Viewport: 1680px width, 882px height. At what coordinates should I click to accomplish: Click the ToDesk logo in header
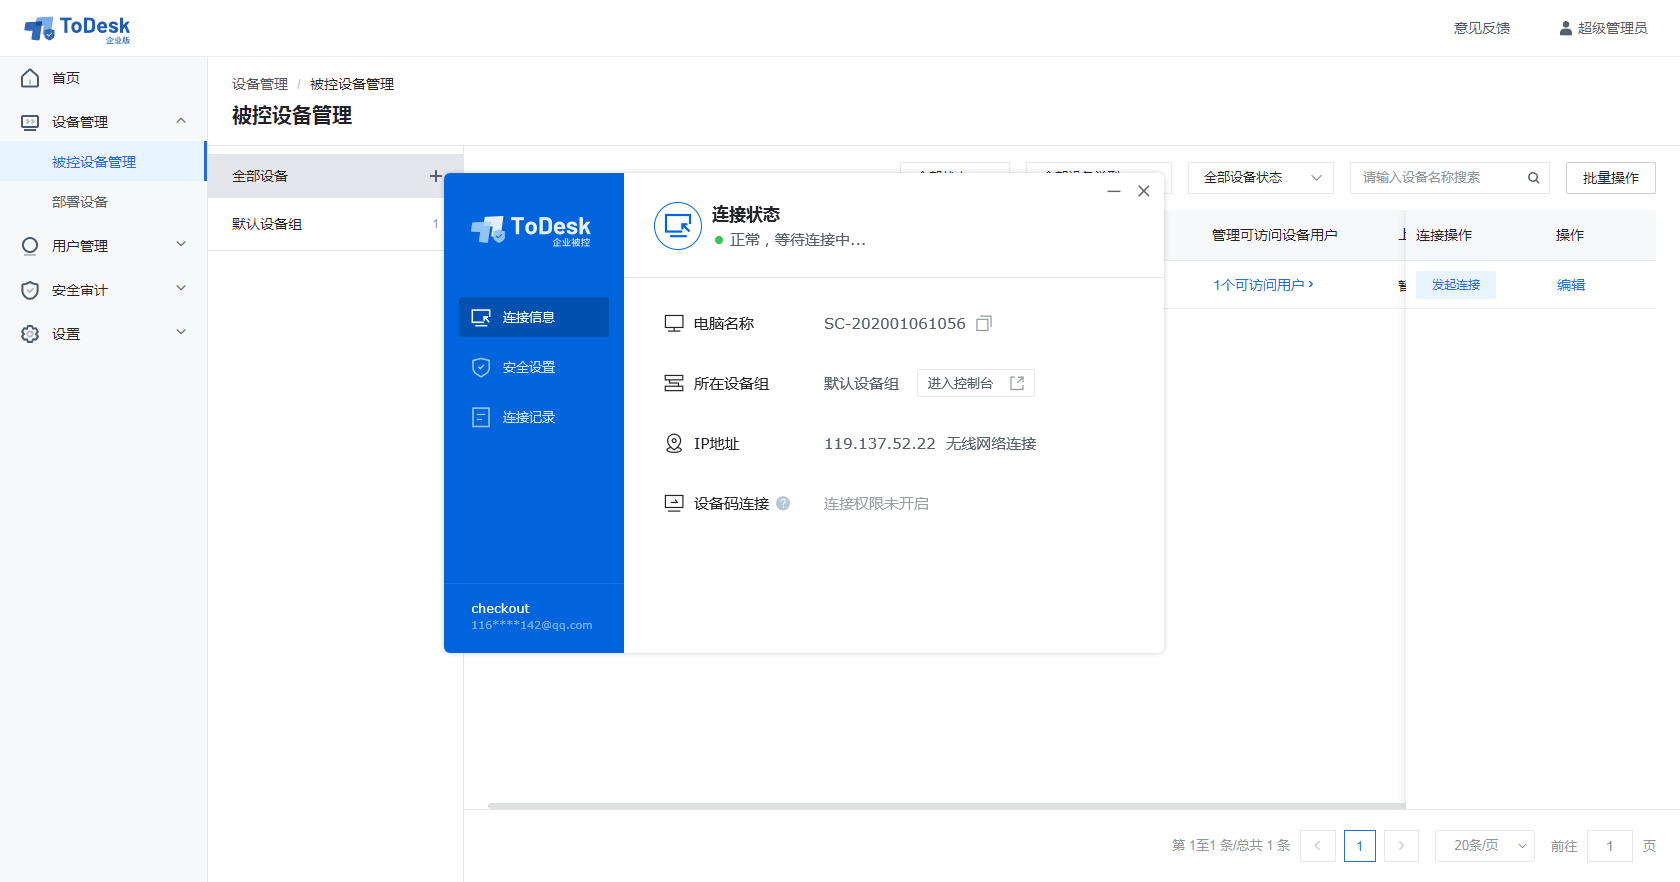tap(77, 29)
